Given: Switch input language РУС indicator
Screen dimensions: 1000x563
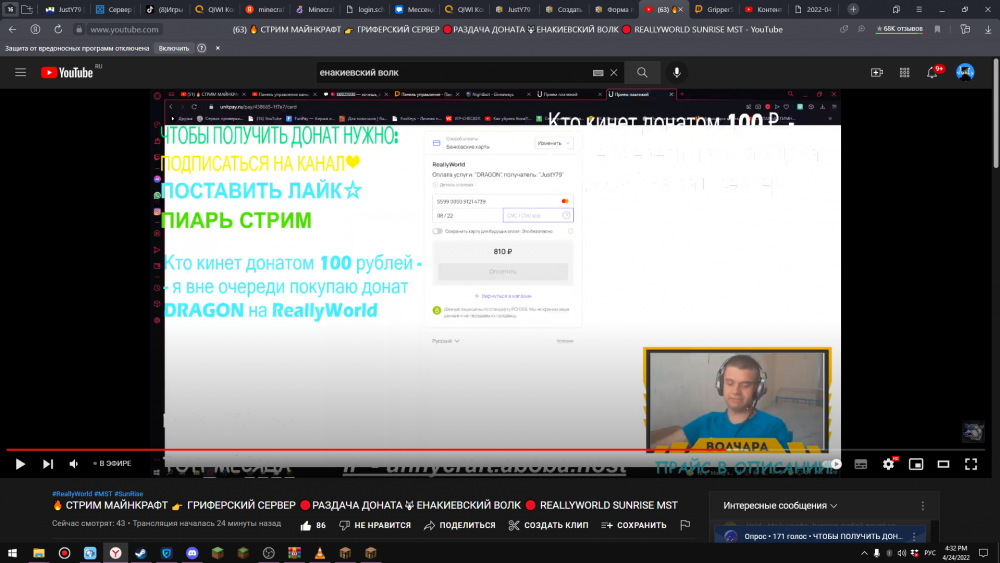Looking at the screenshot, I should click(x=930, y=553).
